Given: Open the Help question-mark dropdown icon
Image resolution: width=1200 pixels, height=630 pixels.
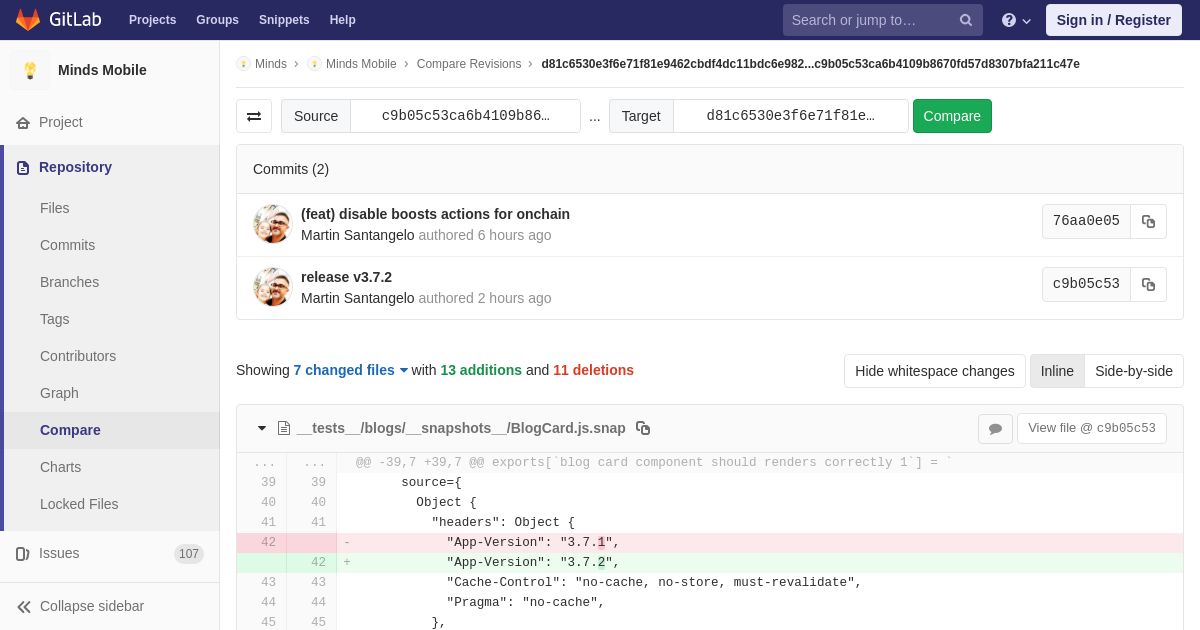Looking at the screenshot, I should (x=1016, y=20).
